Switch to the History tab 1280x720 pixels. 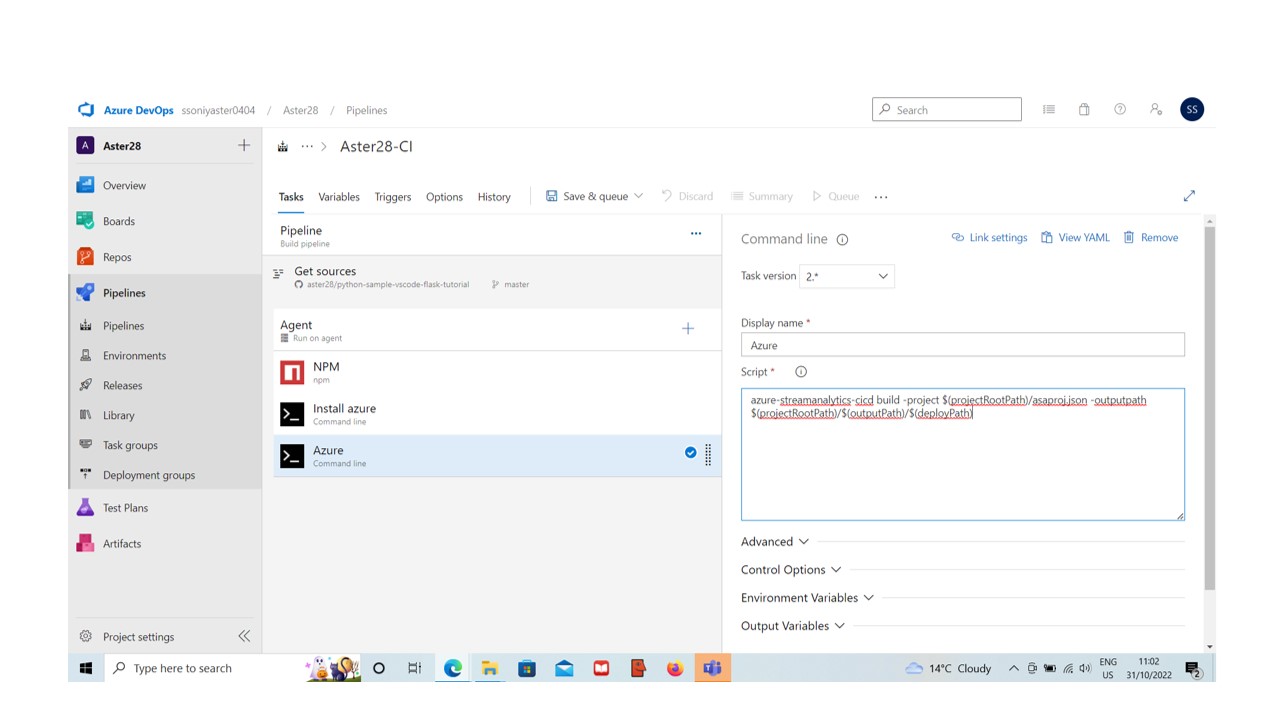point(494,197)
